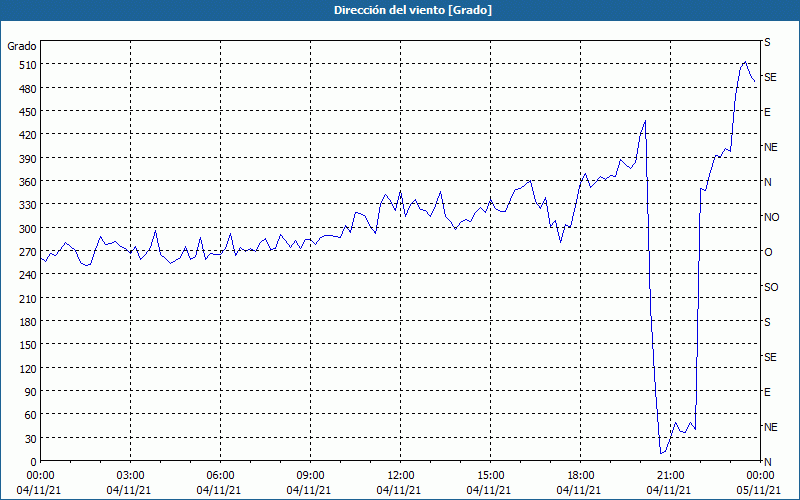The width and height of the screenshot is (800, 500).
Task: Select the 390 left axis value
Action: (28, 159)
